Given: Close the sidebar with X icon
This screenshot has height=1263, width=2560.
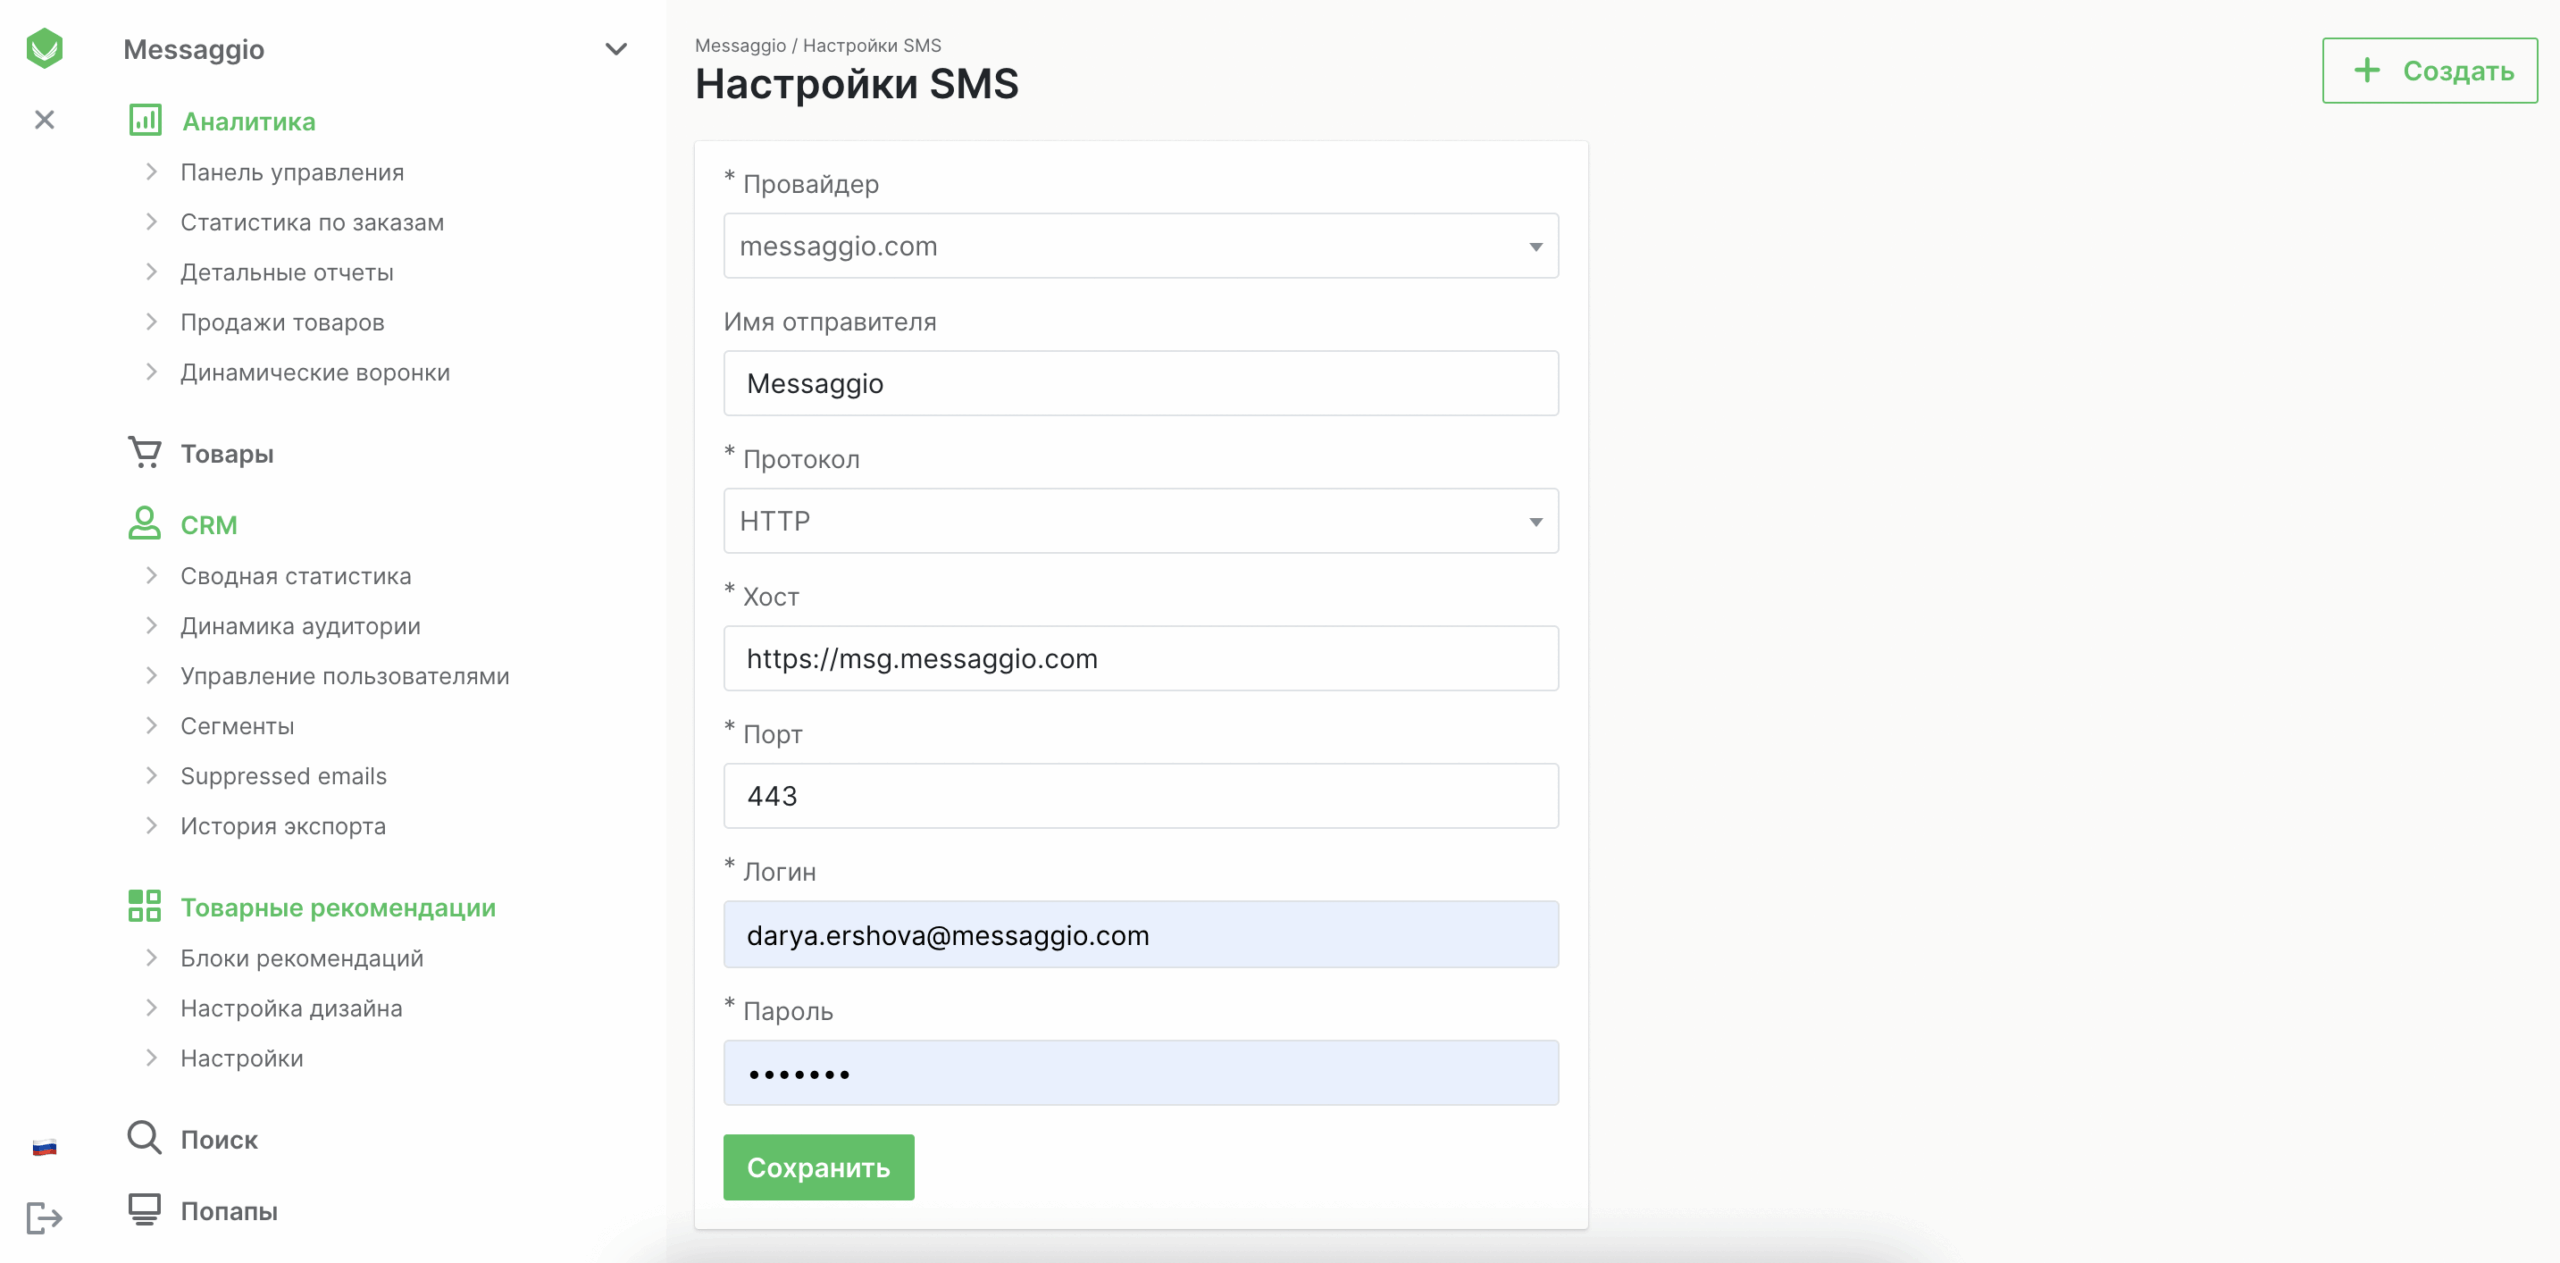Looking at the screenshot, I should tap(44, 120).
